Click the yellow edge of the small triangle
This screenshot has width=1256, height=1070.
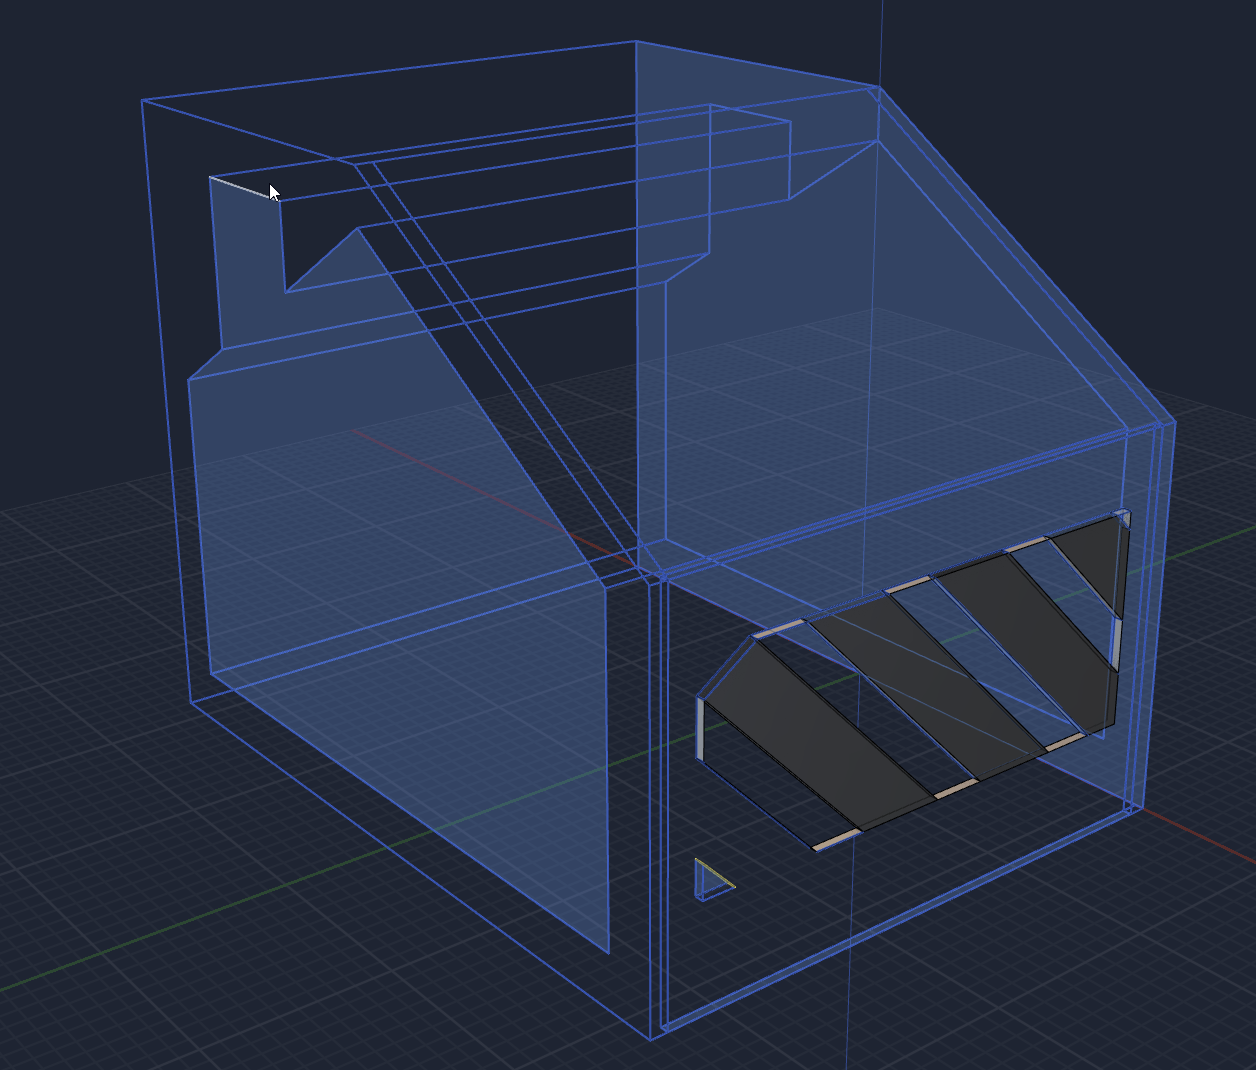(724, 880)
